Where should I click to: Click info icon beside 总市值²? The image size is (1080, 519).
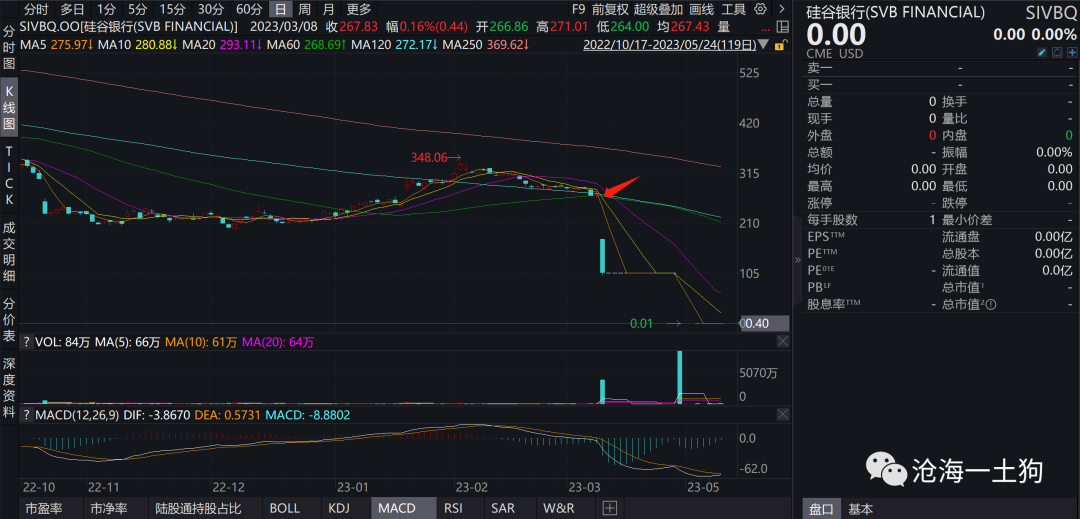coord(992,304)
